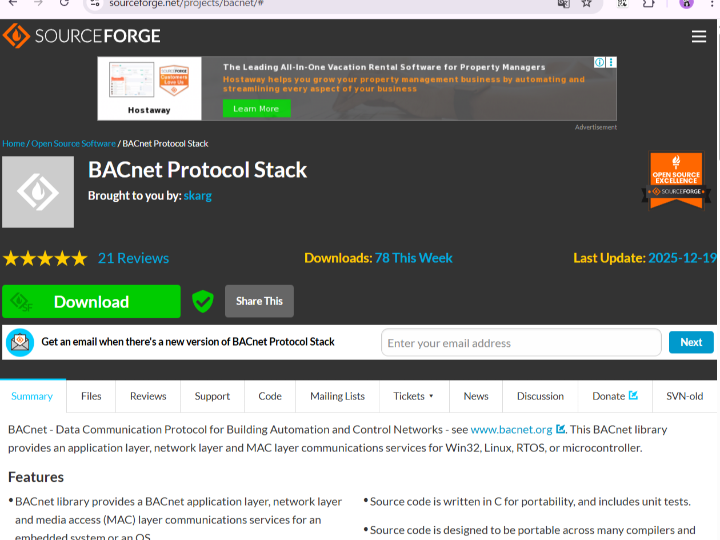Open the SourceForge hamburger menu
The height and width of the screenshot is (540, 720).
[x=698, y=37]
